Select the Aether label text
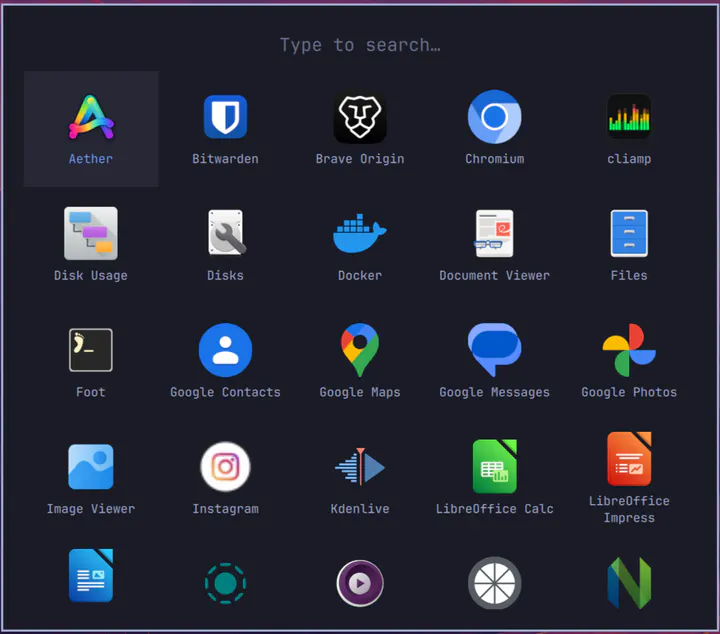 (91, 159)
